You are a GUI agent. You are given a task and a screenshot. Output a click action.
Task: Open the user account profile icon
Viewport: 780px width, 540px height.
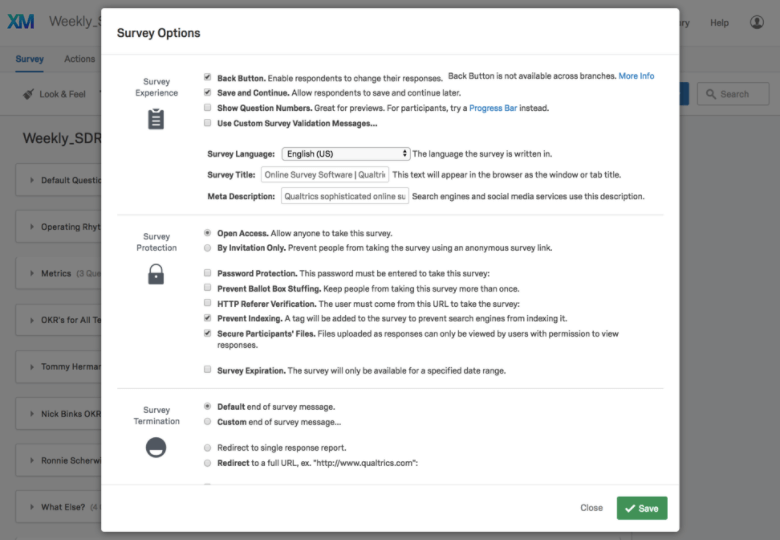(757, 22)
